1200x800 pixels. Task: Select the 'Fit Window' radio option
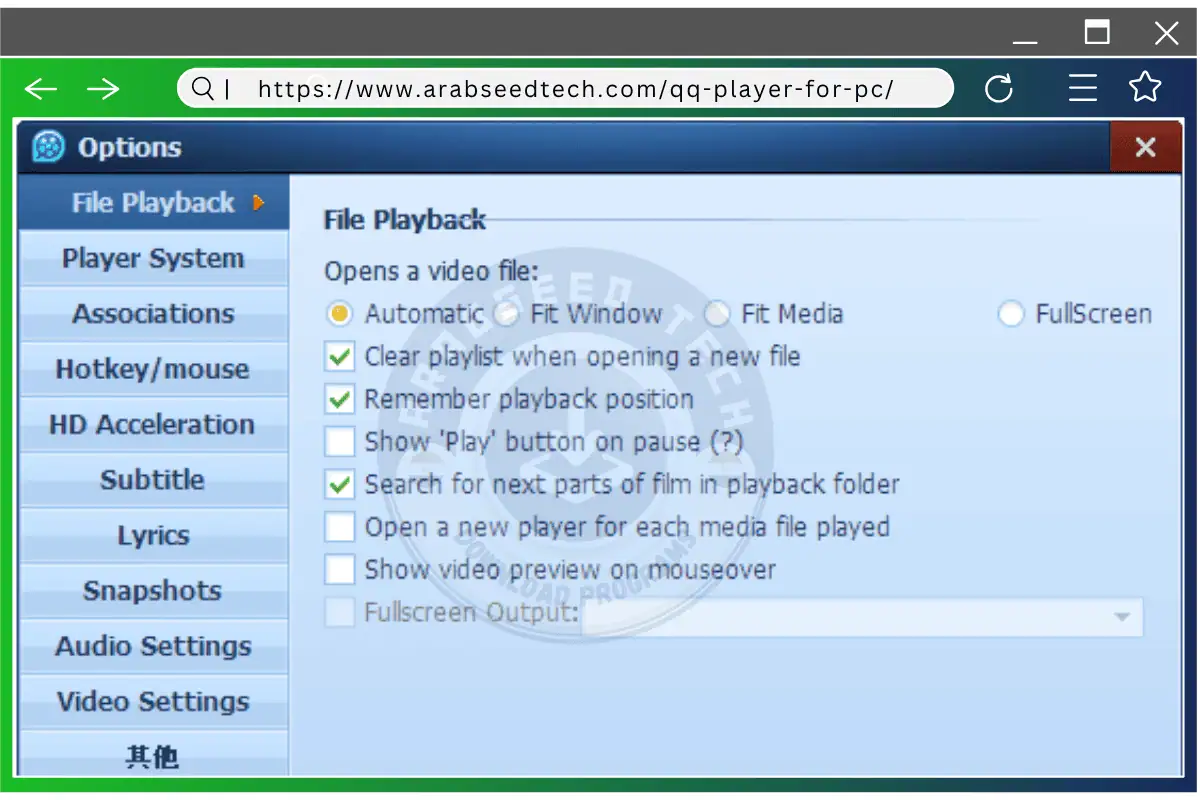pos(507,314)
